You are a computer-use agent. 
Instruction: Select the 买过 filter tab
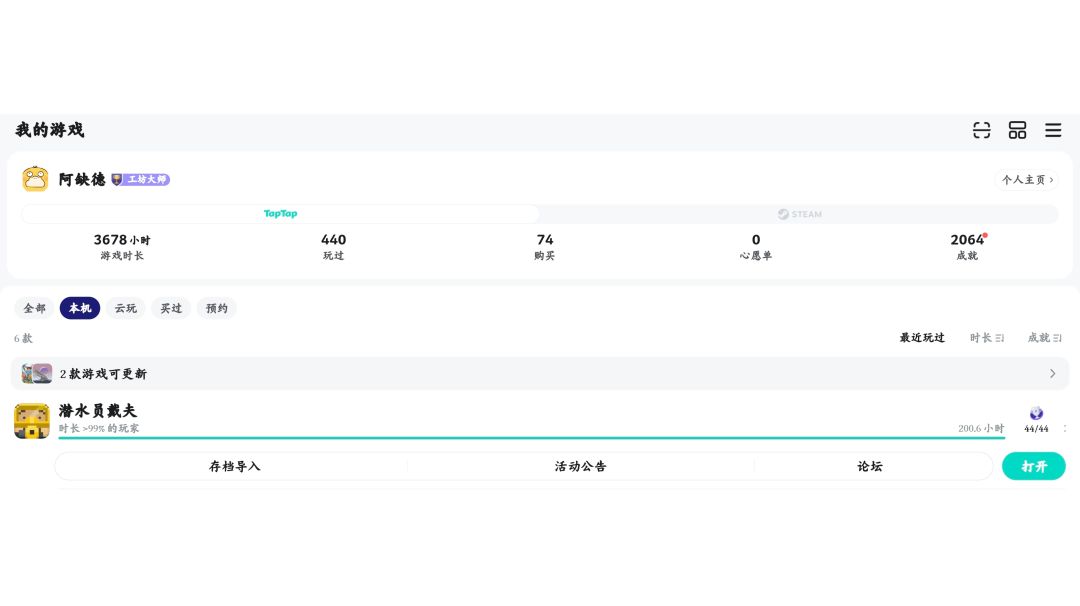(x=171, y=308)
